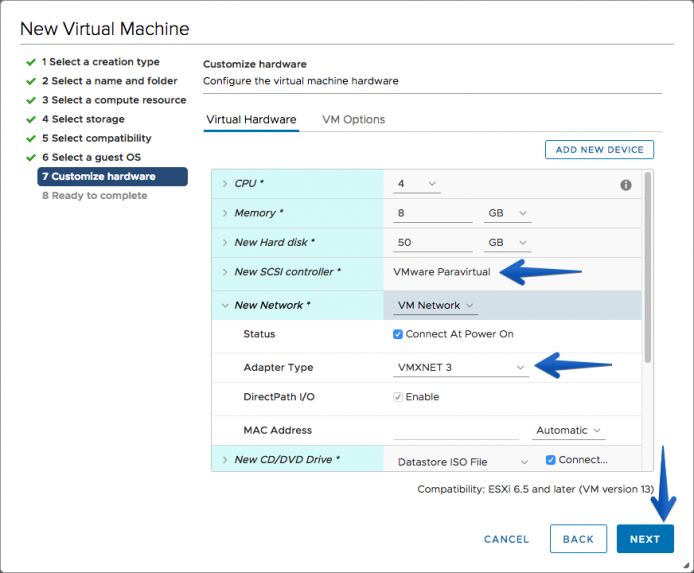Go to step 2 Select a name and folder

tap(109, 81)
